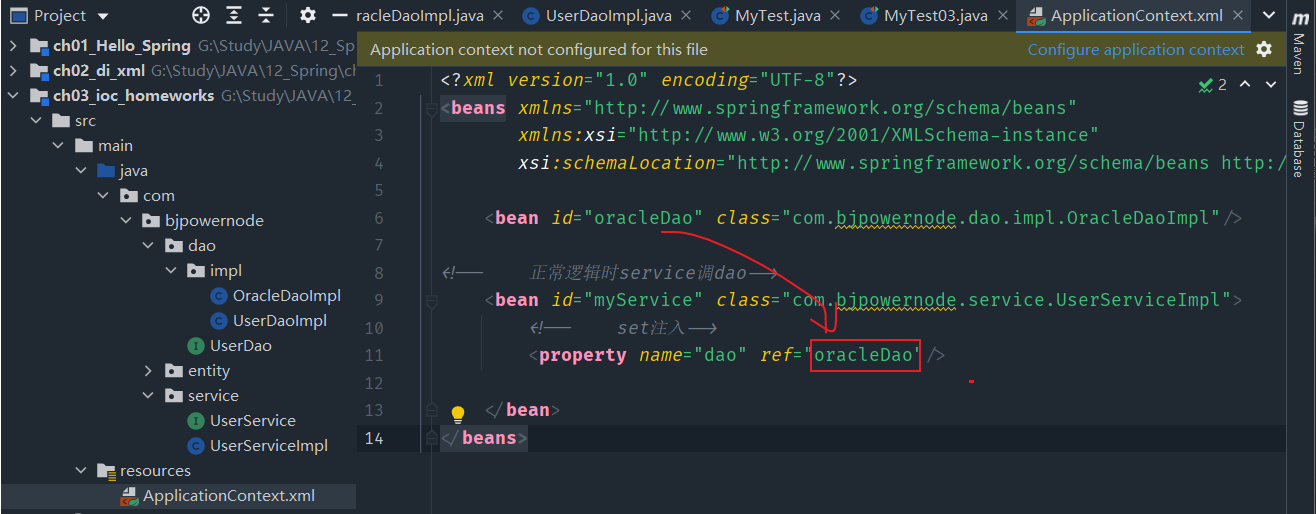Fold the beans tag at line 2

point(431,108)
